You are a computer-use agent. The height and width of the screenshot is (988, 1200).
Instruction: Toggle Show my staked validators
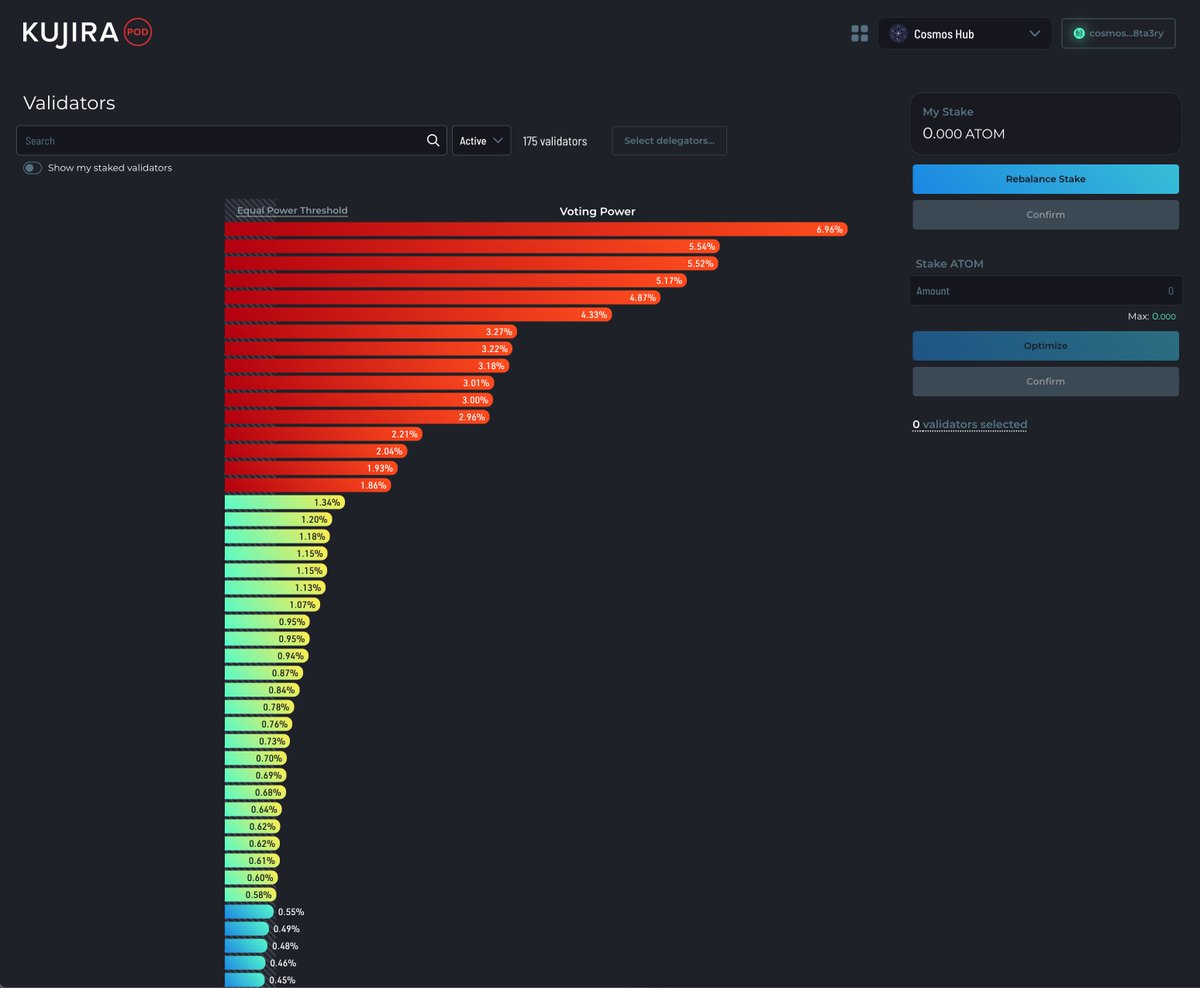[x=31, y=168]
